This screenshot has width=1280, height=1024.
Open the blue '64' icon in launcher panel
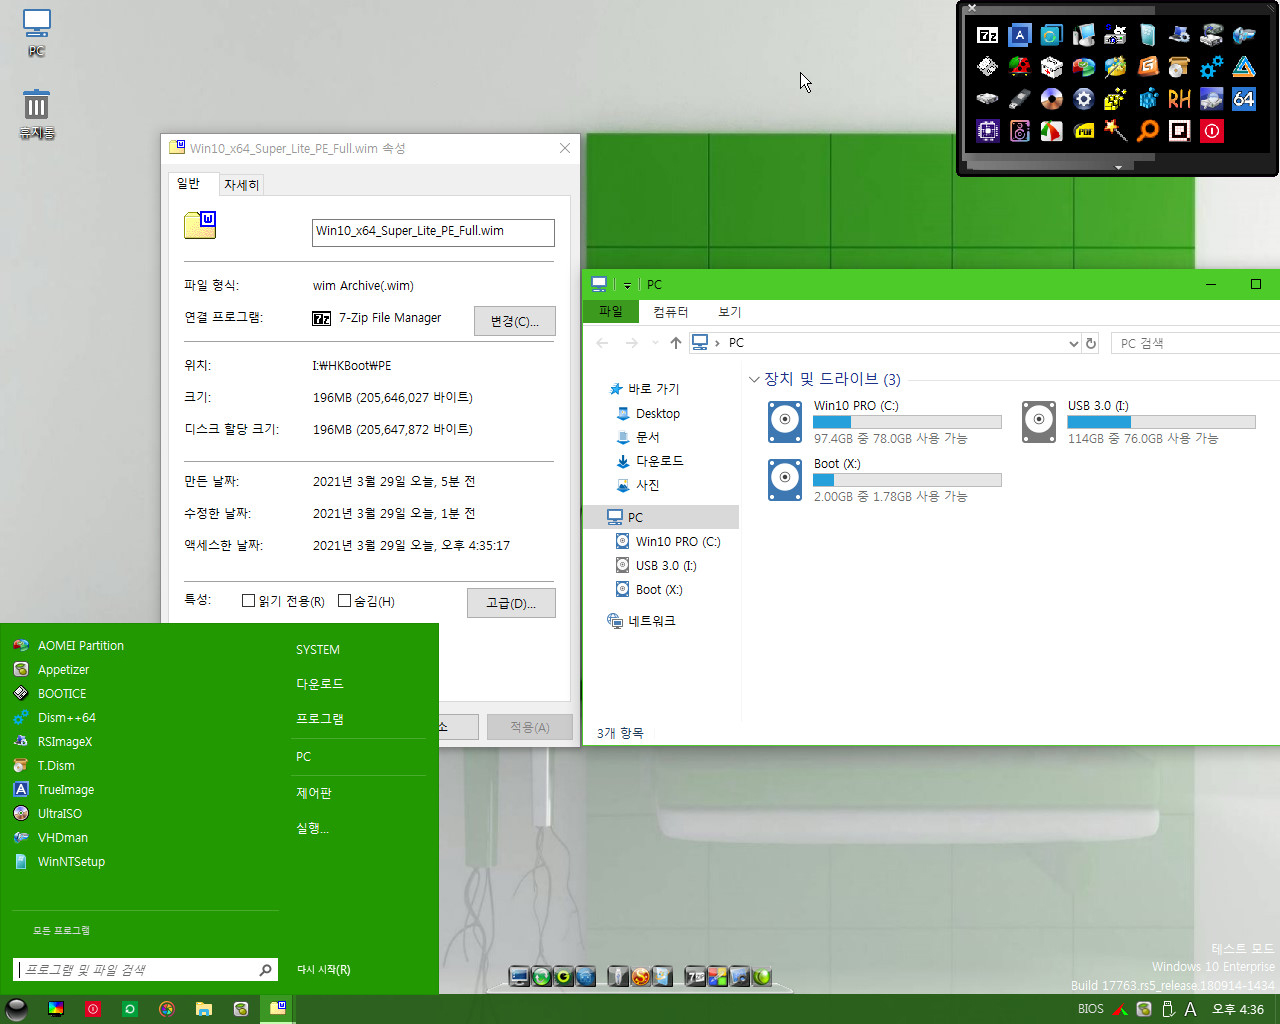click(1243, 99)
